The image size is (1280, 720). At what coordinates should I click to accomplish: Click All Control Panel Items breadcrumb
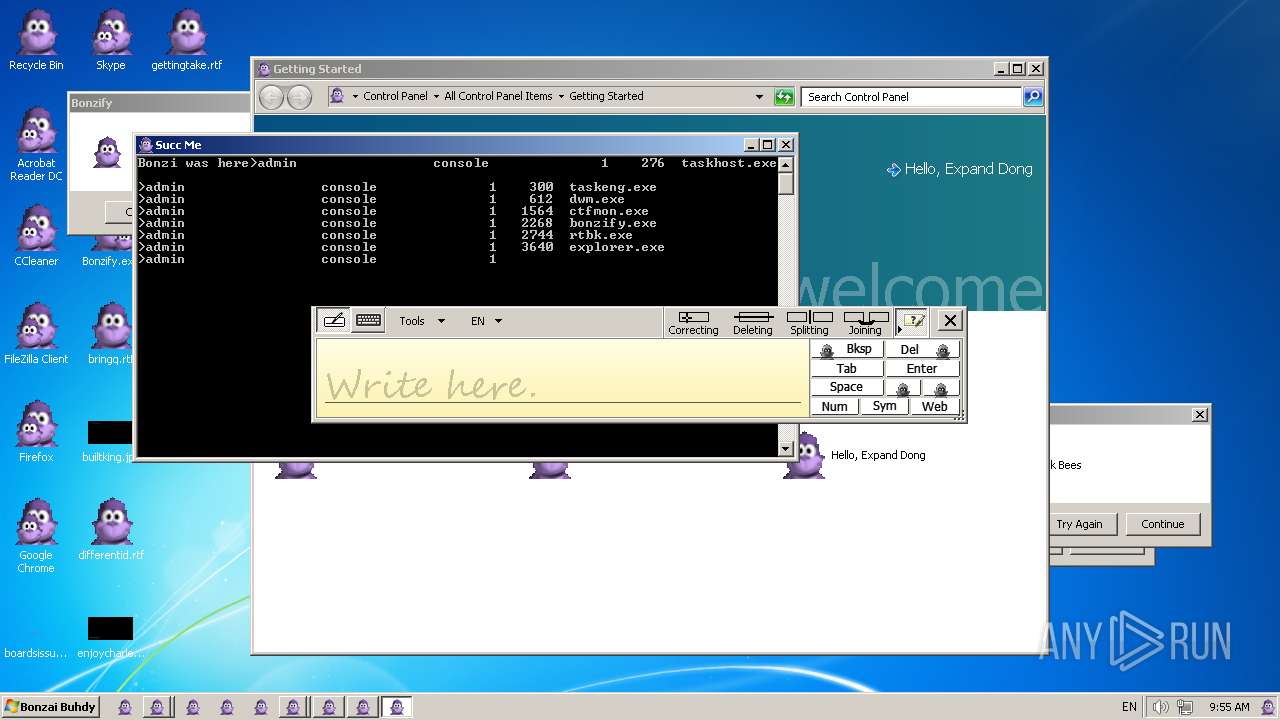click(x=498, y=96)
